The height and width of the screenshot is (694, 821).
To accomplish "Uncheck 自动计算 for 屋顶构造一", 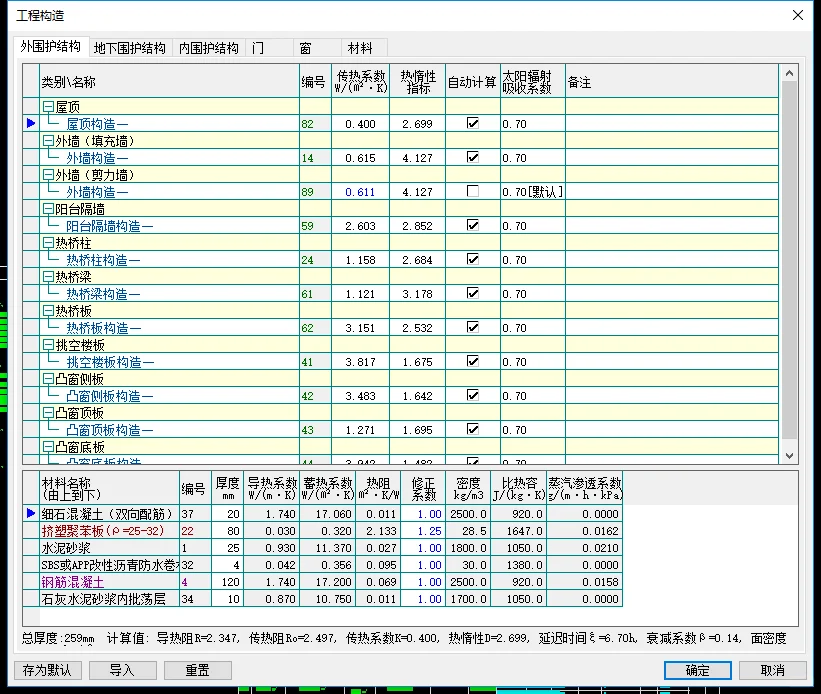I will point(472,123).
